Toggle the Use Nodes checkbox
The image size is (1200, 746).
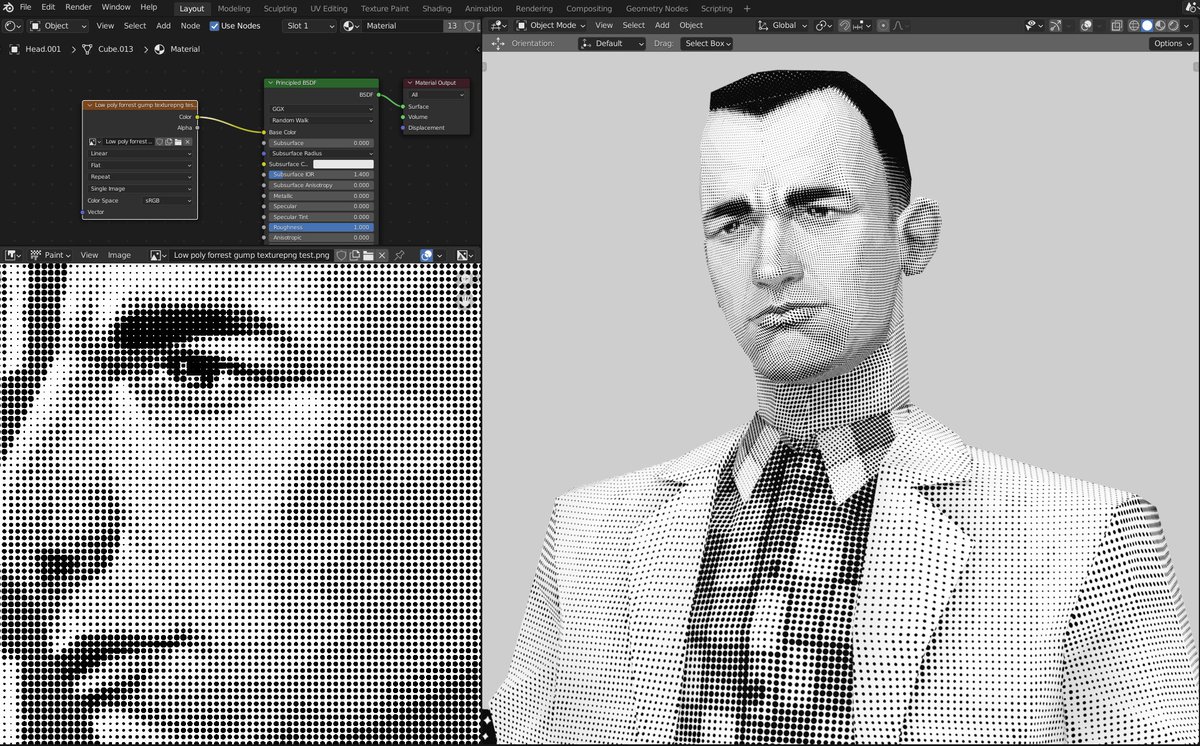[x=215, y=25]
